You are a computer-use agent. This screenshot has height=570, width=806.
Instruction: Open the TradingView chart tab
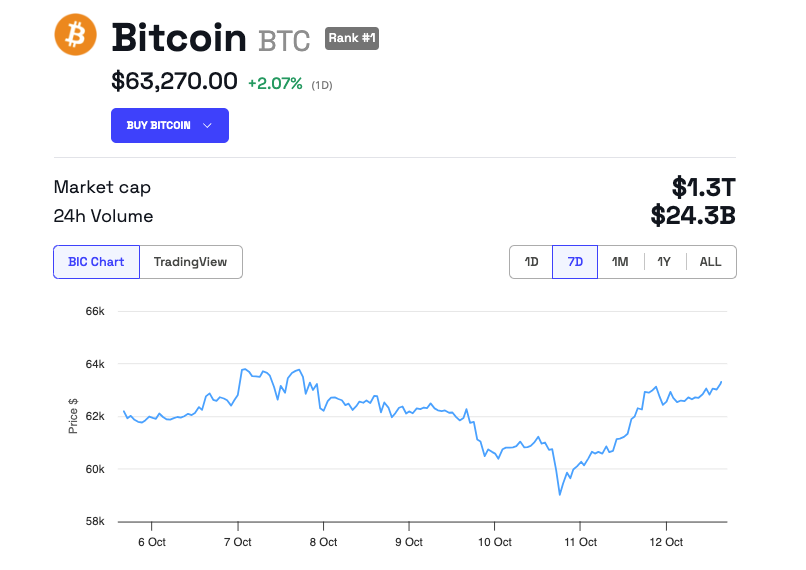coord(190,262)
